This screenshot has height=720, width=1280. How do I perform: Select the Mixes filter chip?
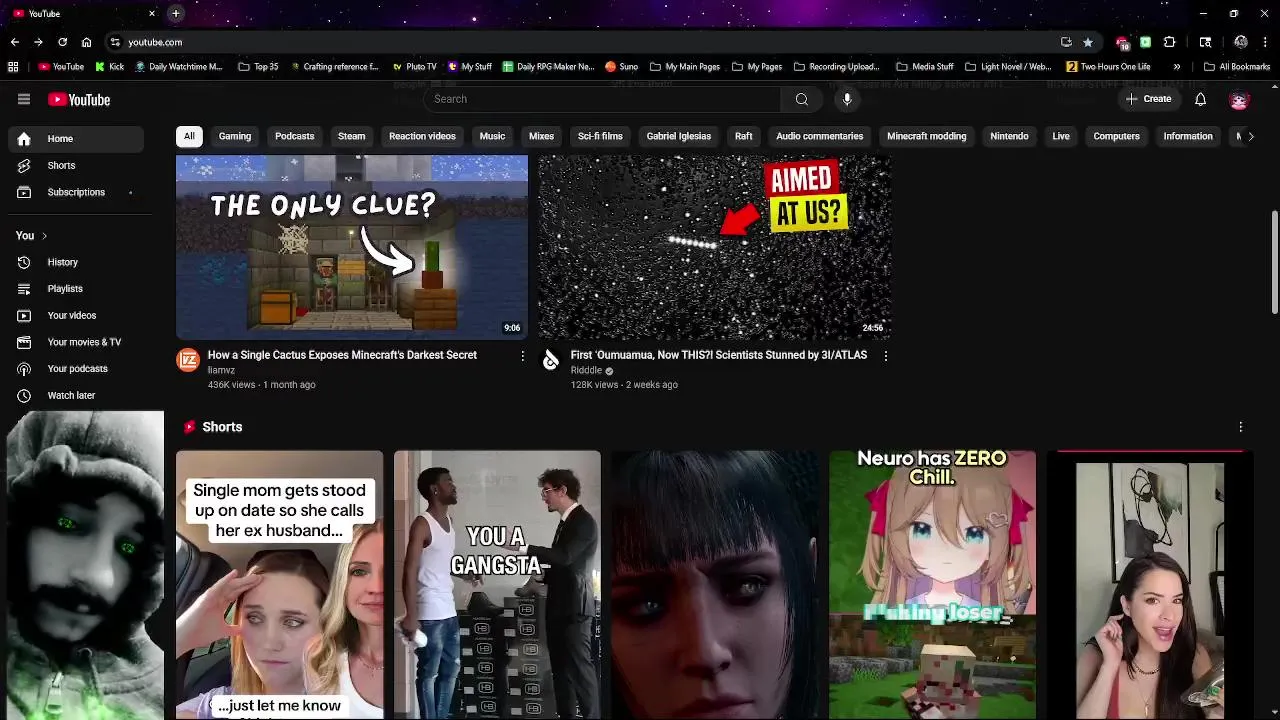point(541,136)
